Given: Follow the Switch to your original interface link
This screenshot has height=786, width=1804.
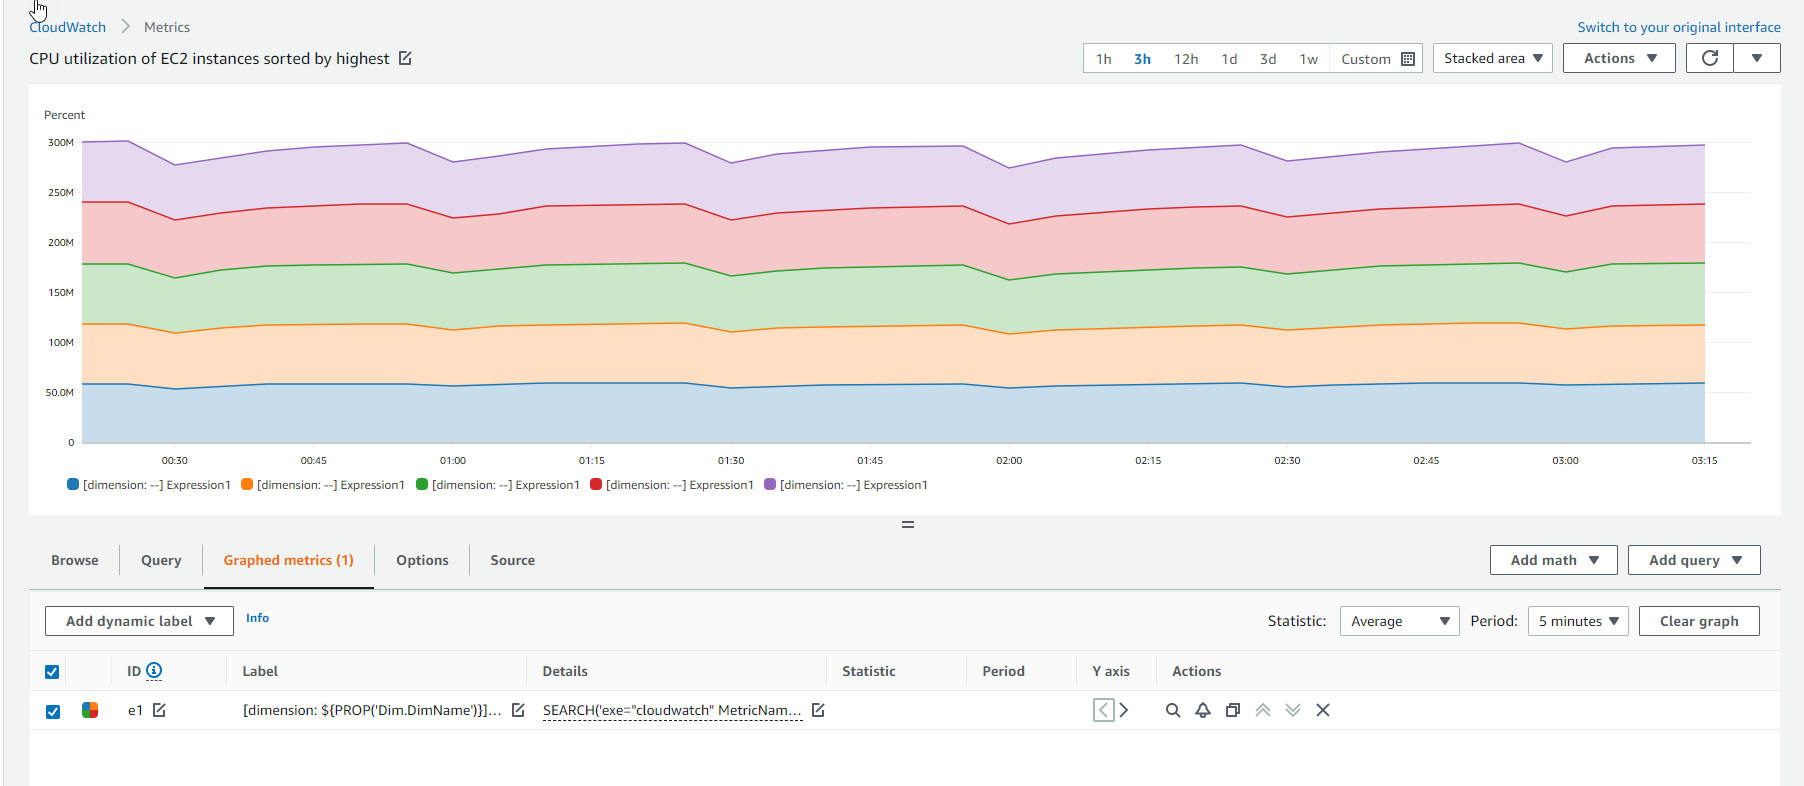Looking at the screenshot, I should pos(1679,27).
